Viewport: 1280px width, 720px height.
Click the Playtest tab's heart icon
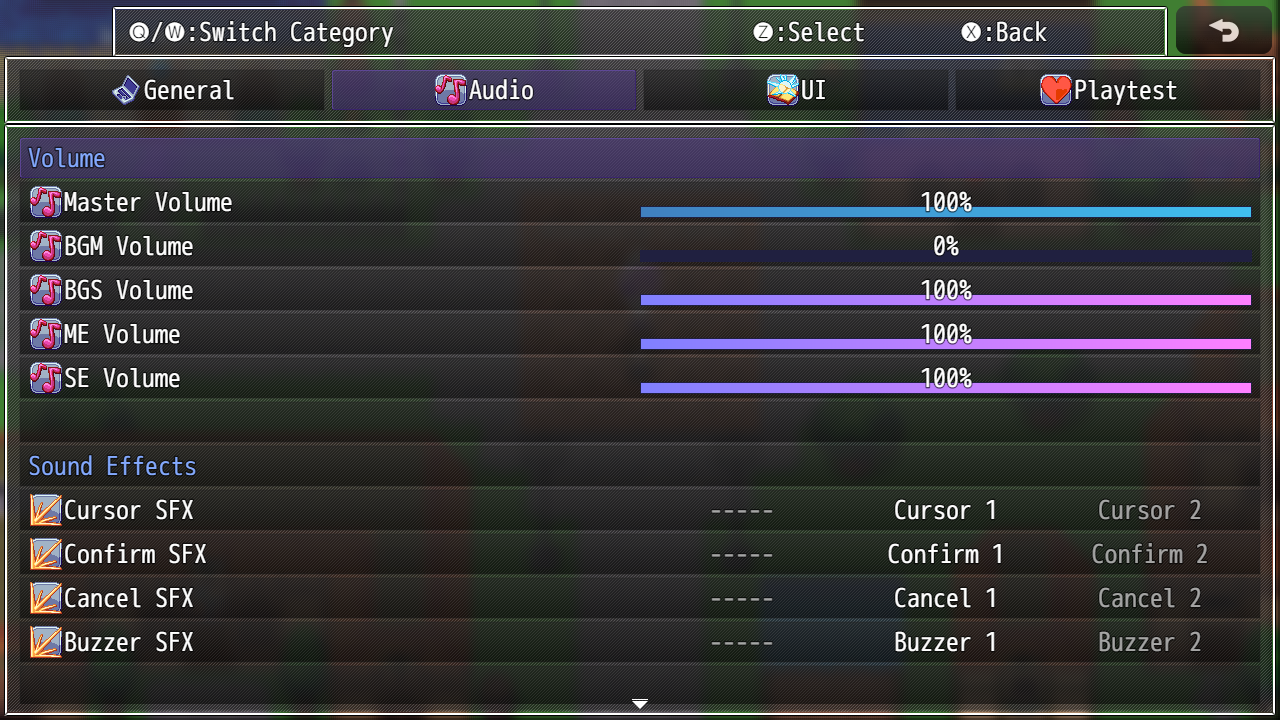tap(1055, 90)
